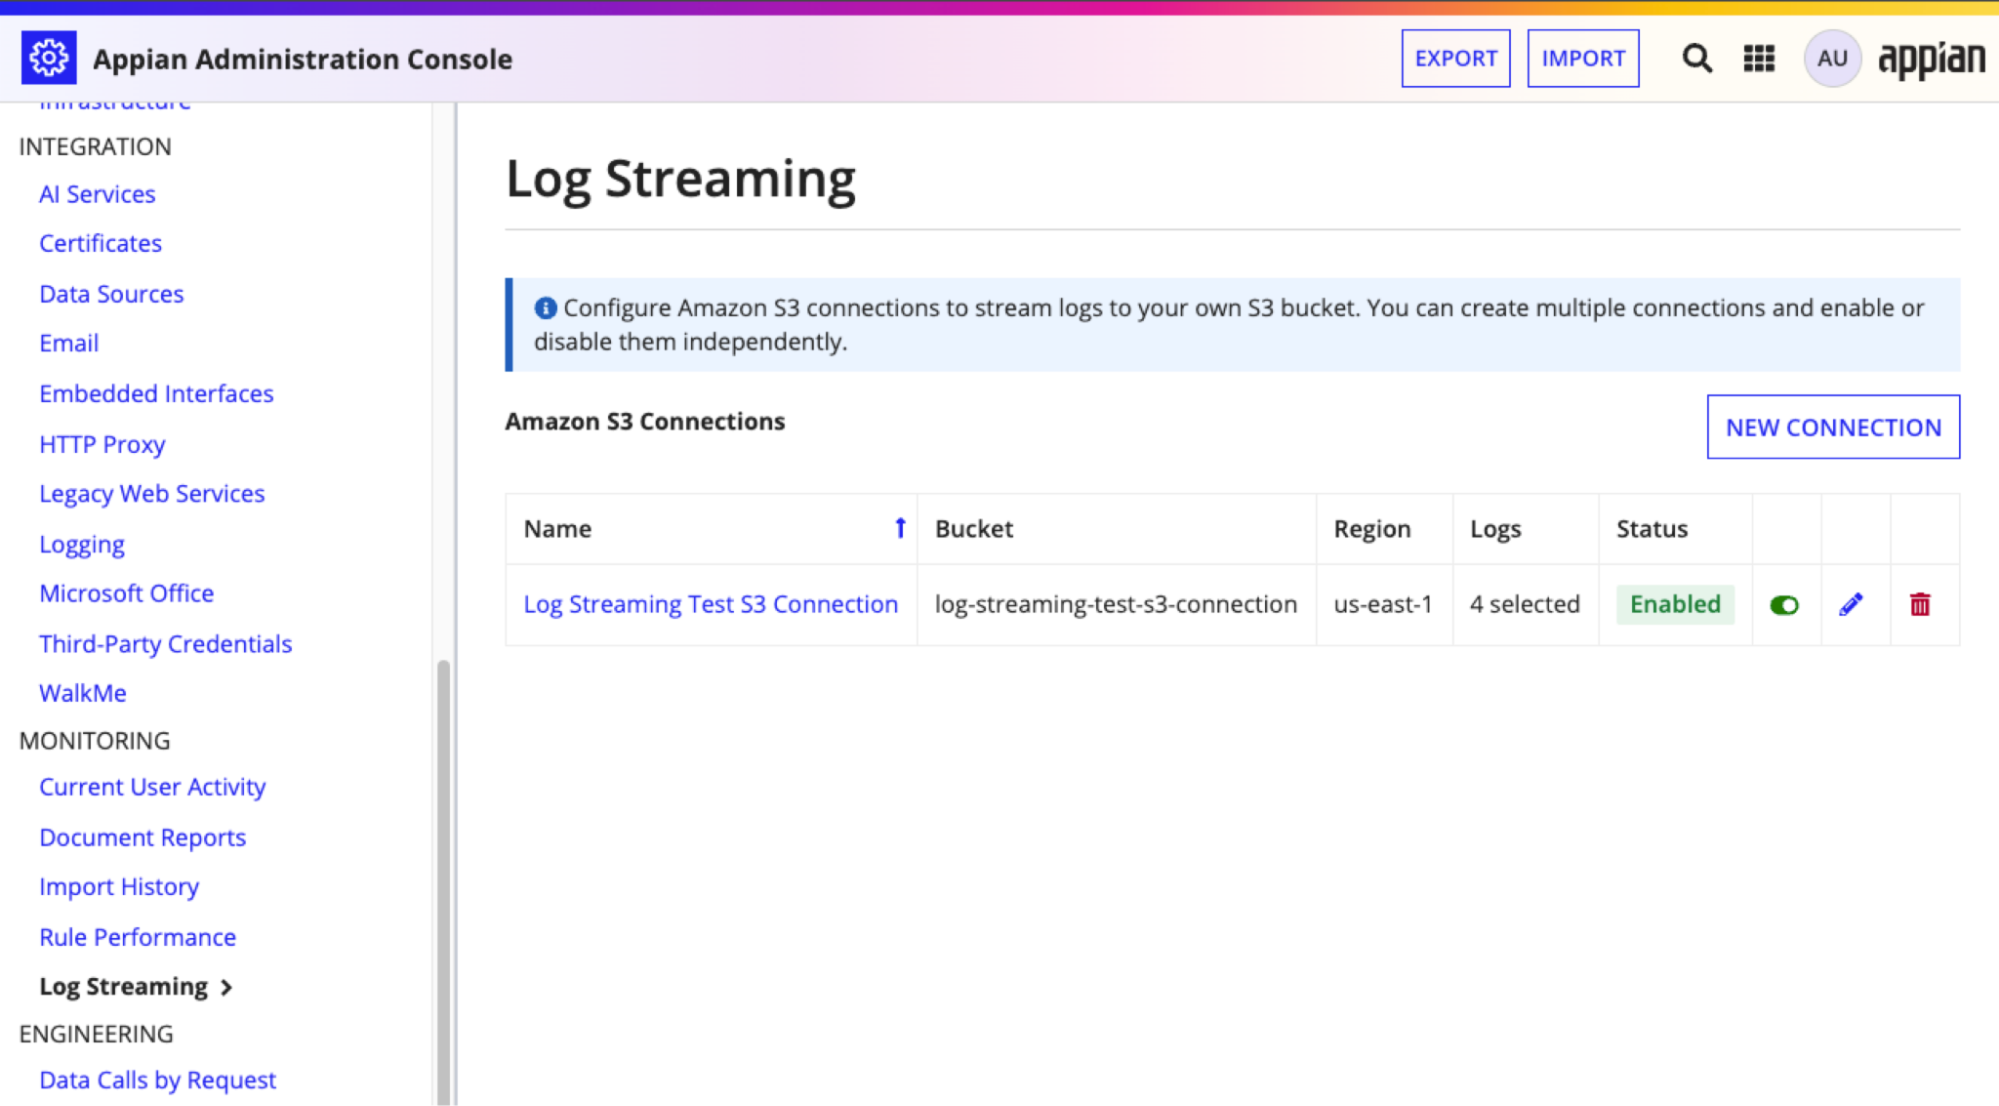
Task: Open the apps grid navigation icon
Action: point(1759,58)
